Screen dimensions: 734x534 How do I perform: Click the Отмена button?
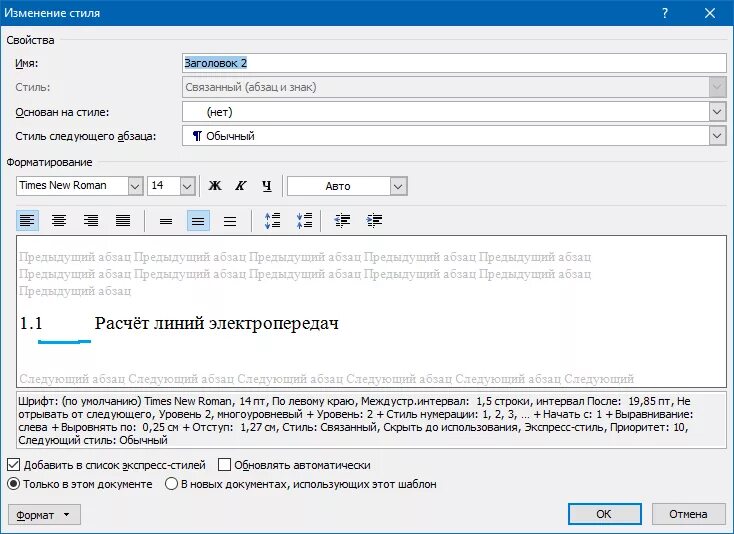tap(688, 514)
